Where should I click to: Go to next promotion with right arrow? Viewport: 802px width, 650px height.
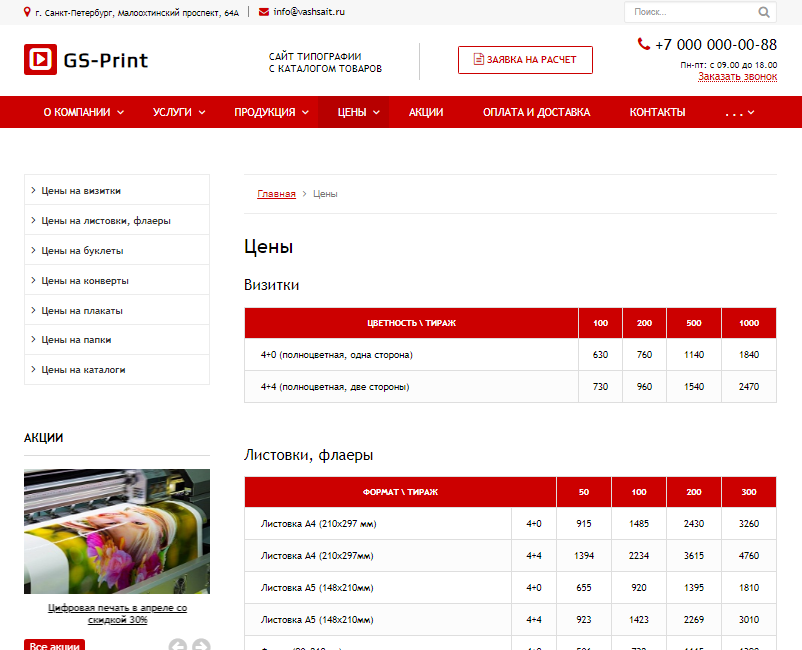[x=201, y=646]
